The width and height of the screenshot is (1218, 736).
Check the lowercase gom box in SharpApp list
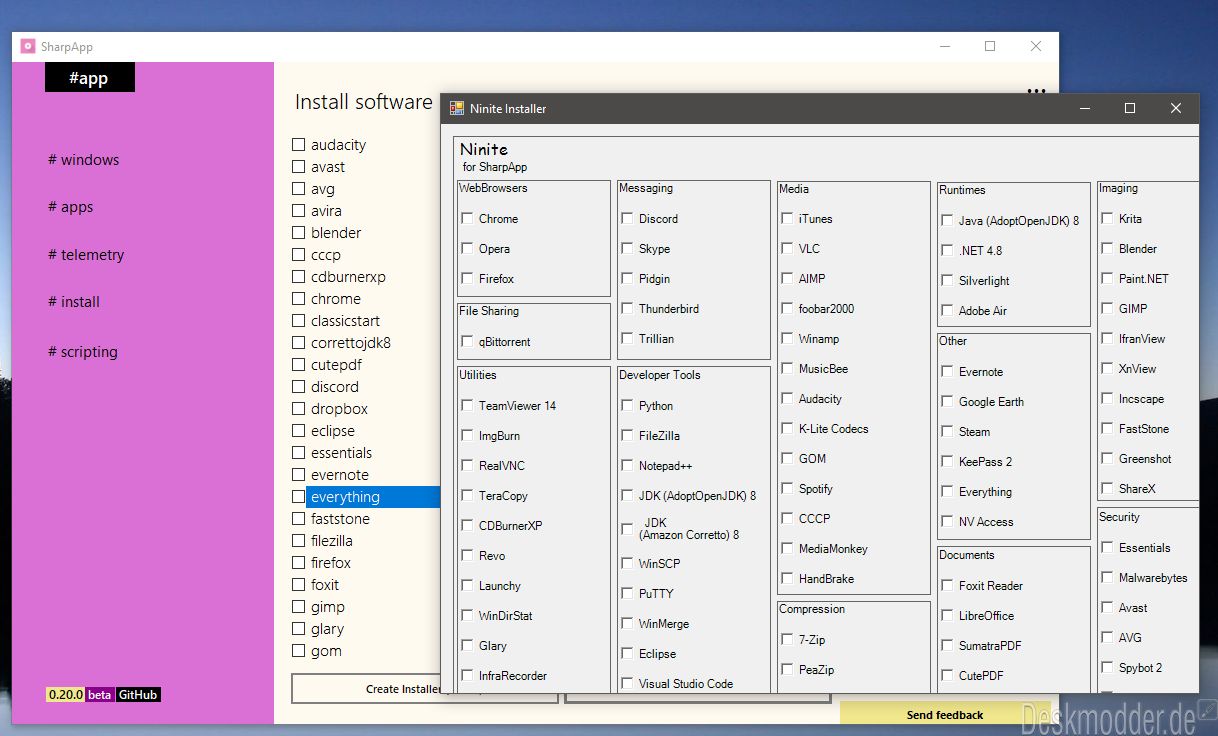298,651
